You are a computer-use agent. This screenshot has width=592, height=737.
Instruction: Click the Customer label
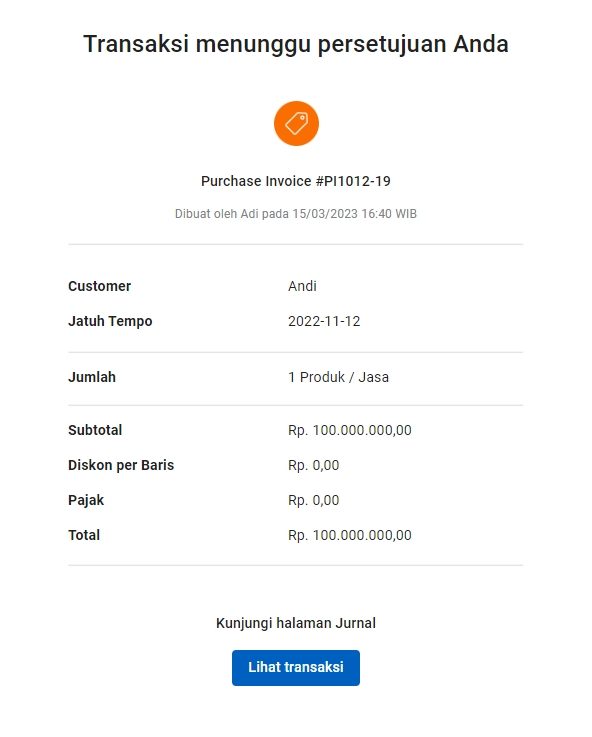point(100,286)
